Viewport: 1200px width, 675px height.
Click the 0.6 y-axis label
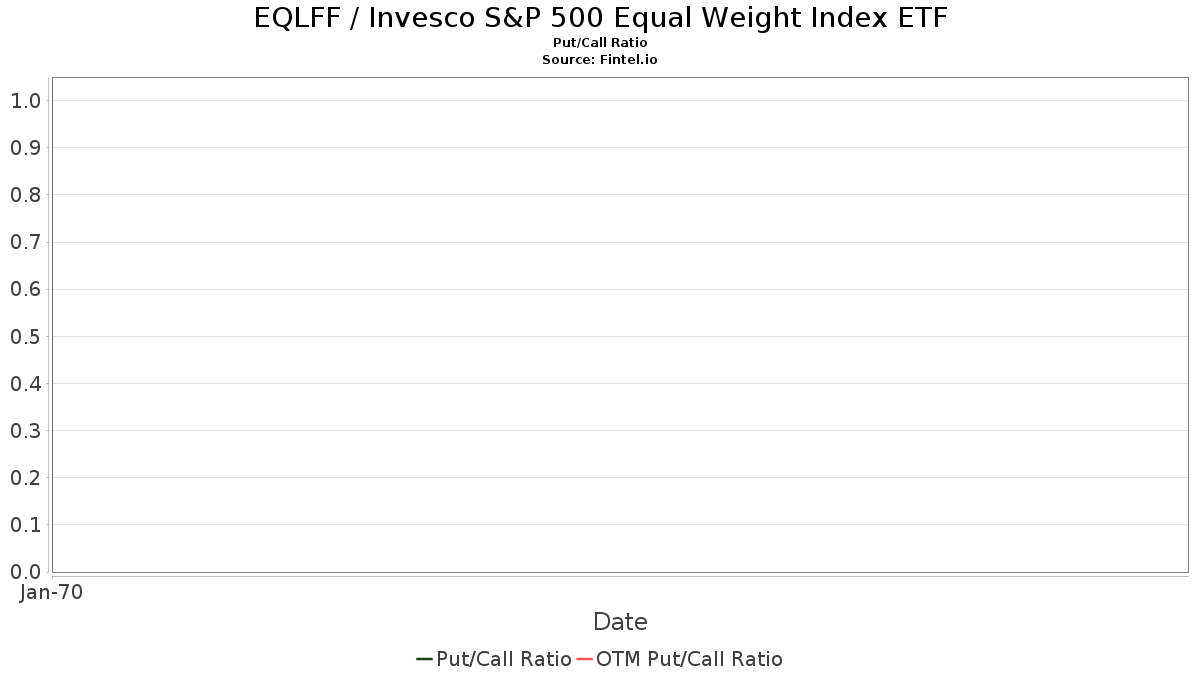[25, 289]
